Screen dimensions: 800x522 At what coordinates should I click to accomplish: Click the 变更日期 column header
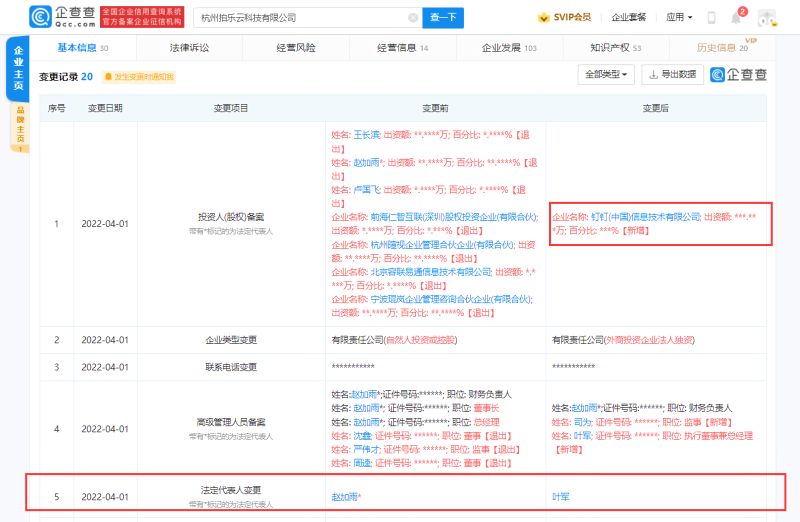point(105,108)
